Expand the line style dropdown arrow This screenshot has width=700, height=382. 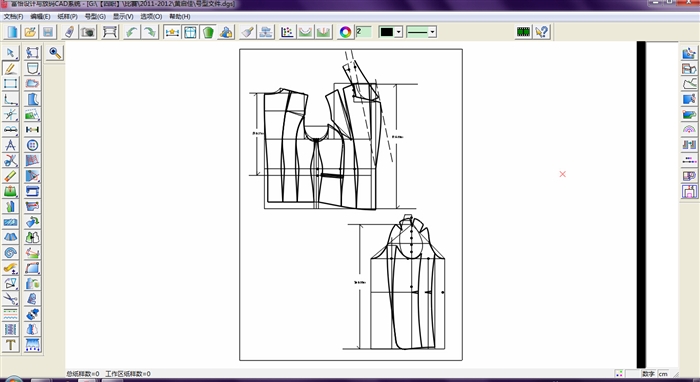[x=432, y=32]
